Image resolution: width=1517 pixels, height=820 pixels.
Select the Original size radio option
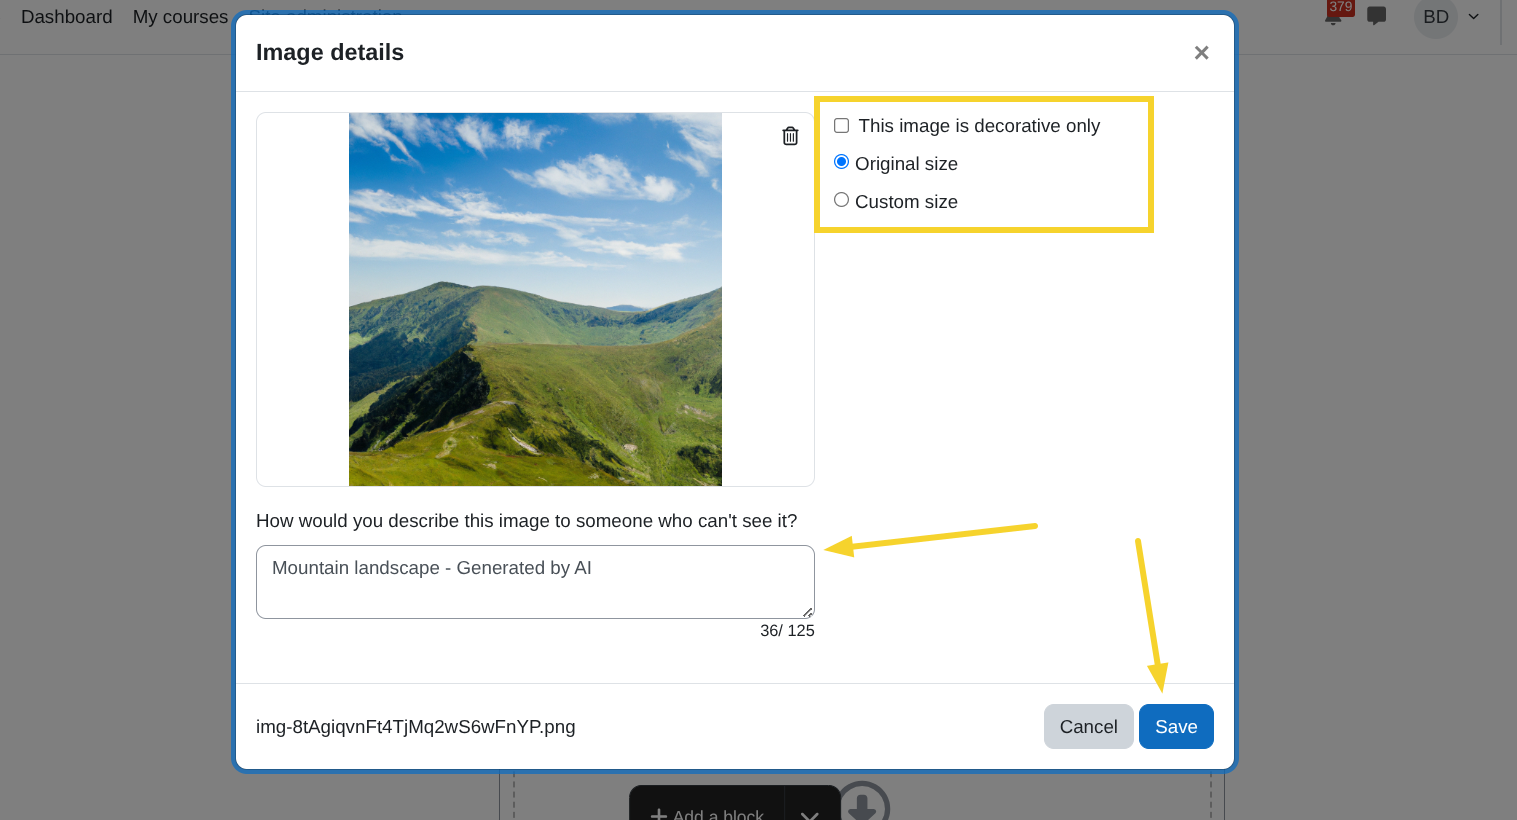click(842, 162)
